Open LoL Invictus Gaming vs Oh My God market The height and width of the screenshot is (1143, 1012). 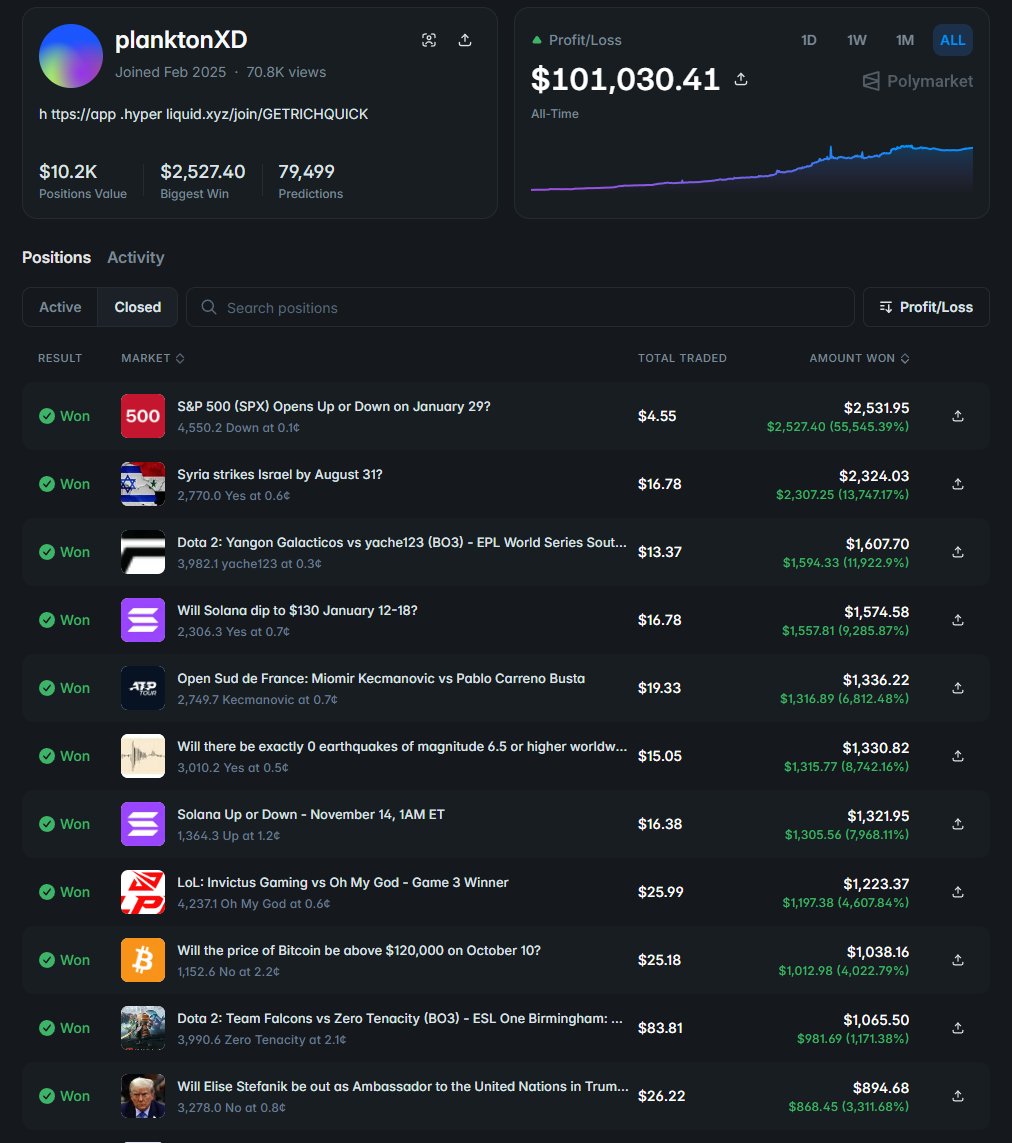click(x=343, y=882)
